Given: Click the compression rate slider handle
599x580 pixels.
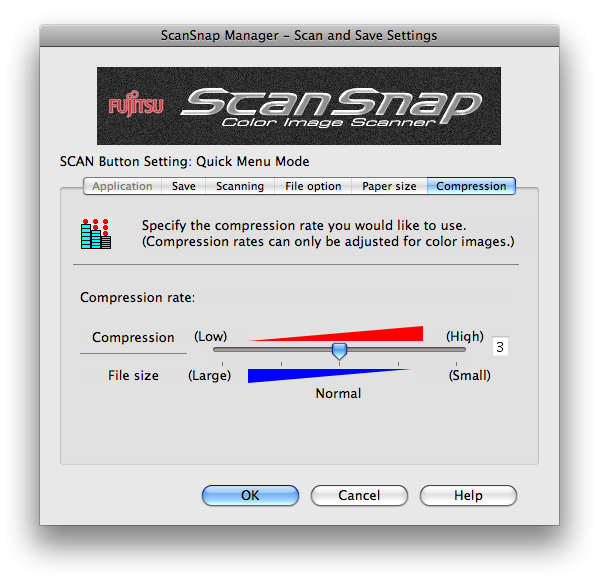Looking at the screenshot, I should coord(339,351).
